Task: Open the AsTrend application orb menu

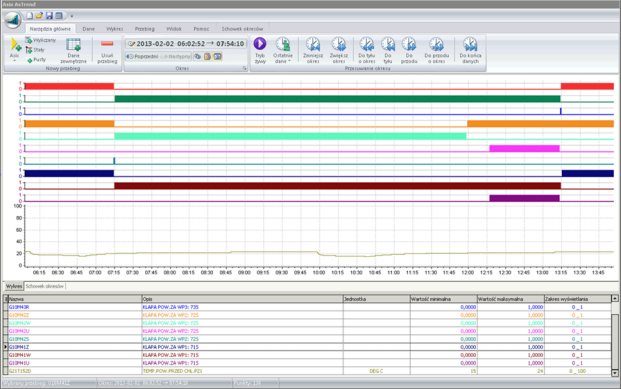Action: pos(12,19)
